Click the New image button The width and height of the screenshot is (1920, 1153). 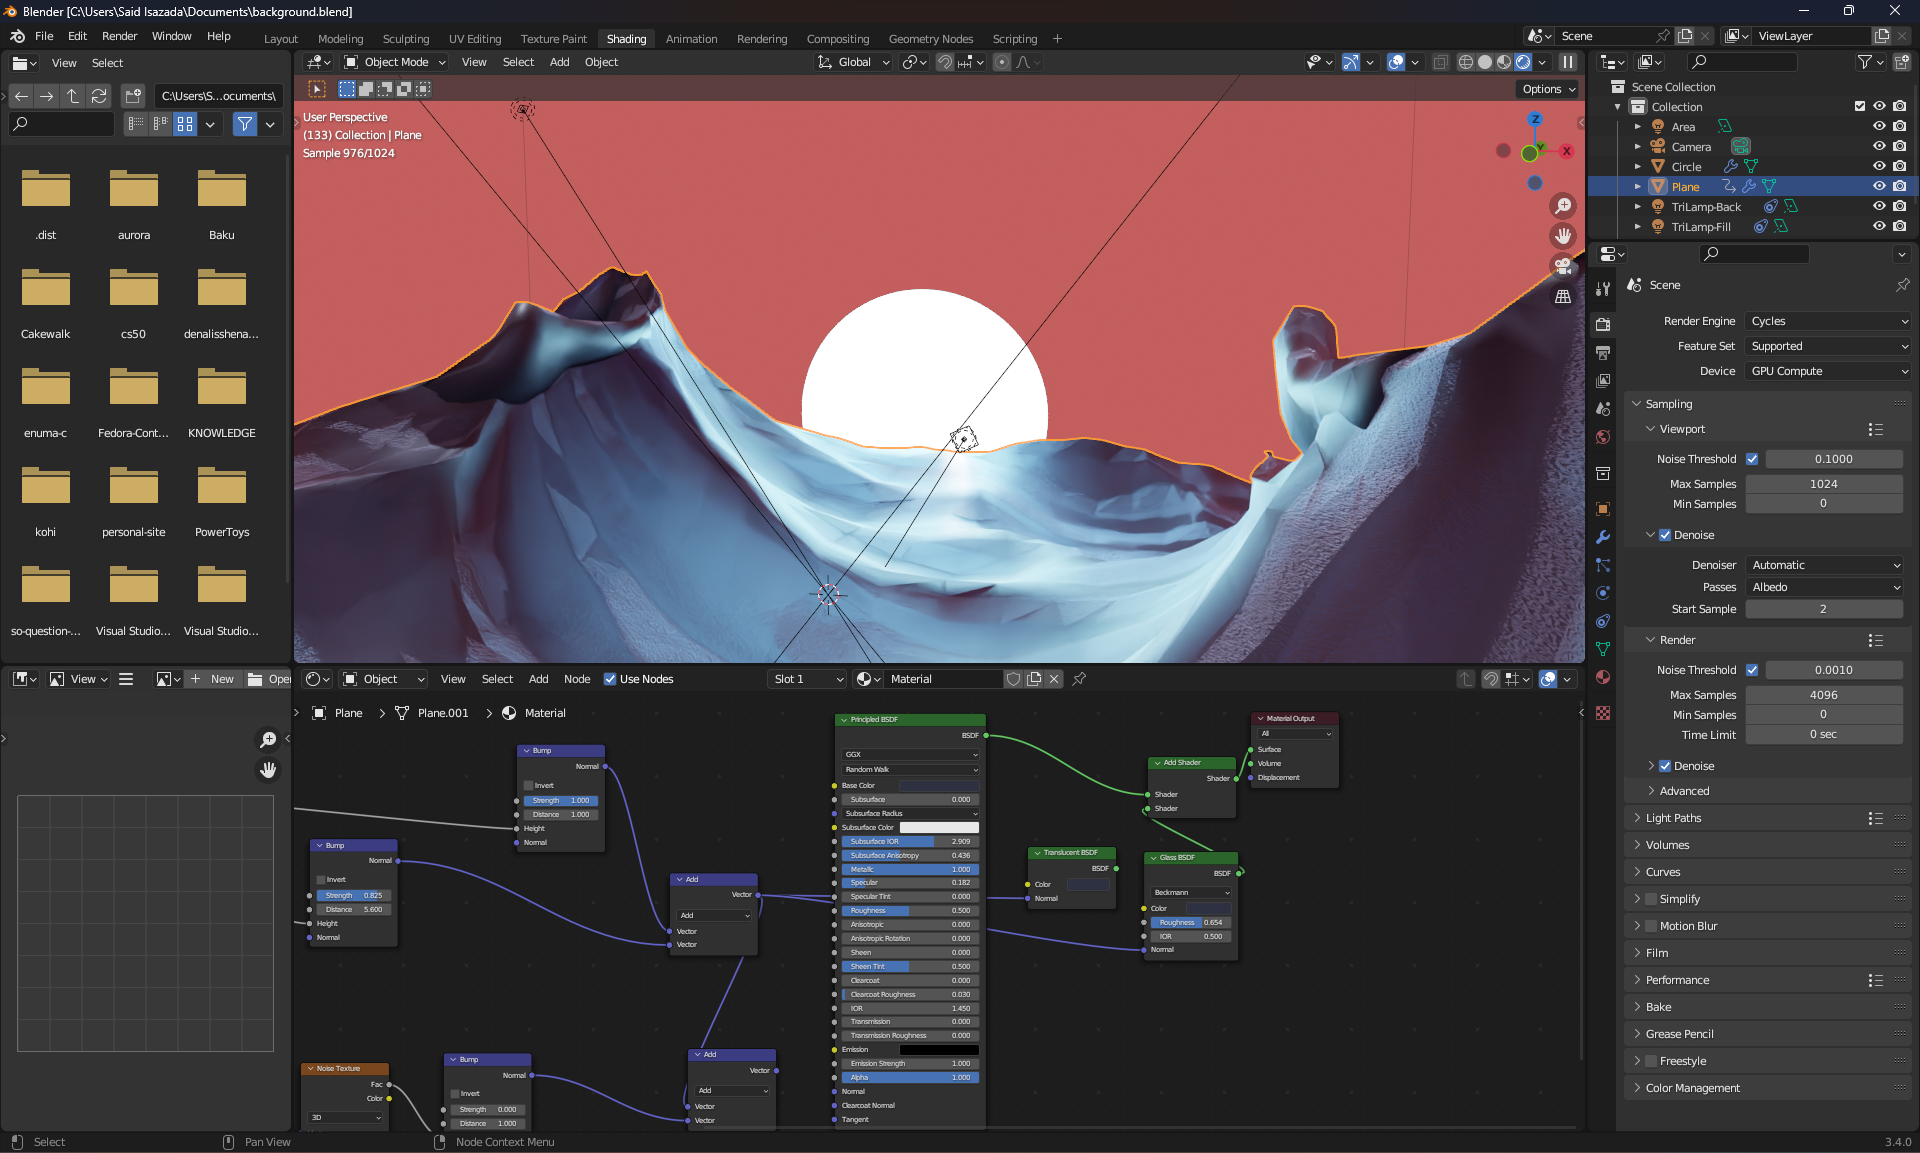(212, 679)
